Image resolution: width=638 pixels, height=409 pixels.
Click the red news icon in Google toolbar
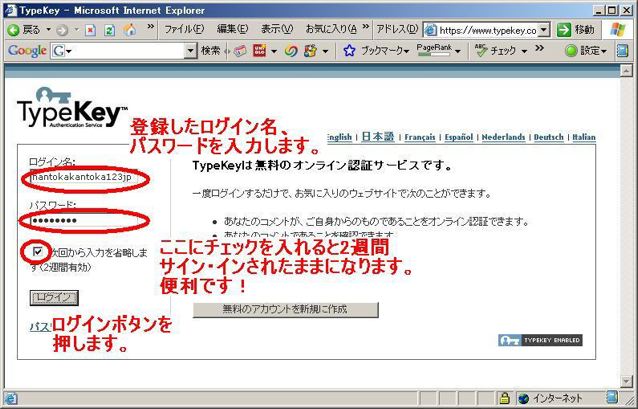tap(259, 51)
